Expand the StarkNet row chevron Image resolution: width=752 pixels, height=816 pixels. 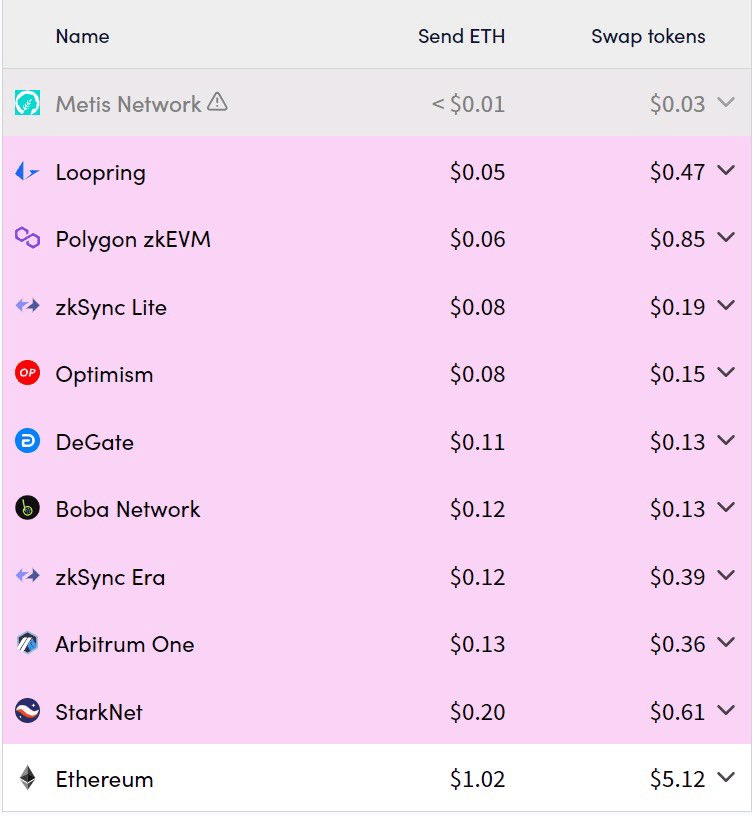[x=725, y=710]
